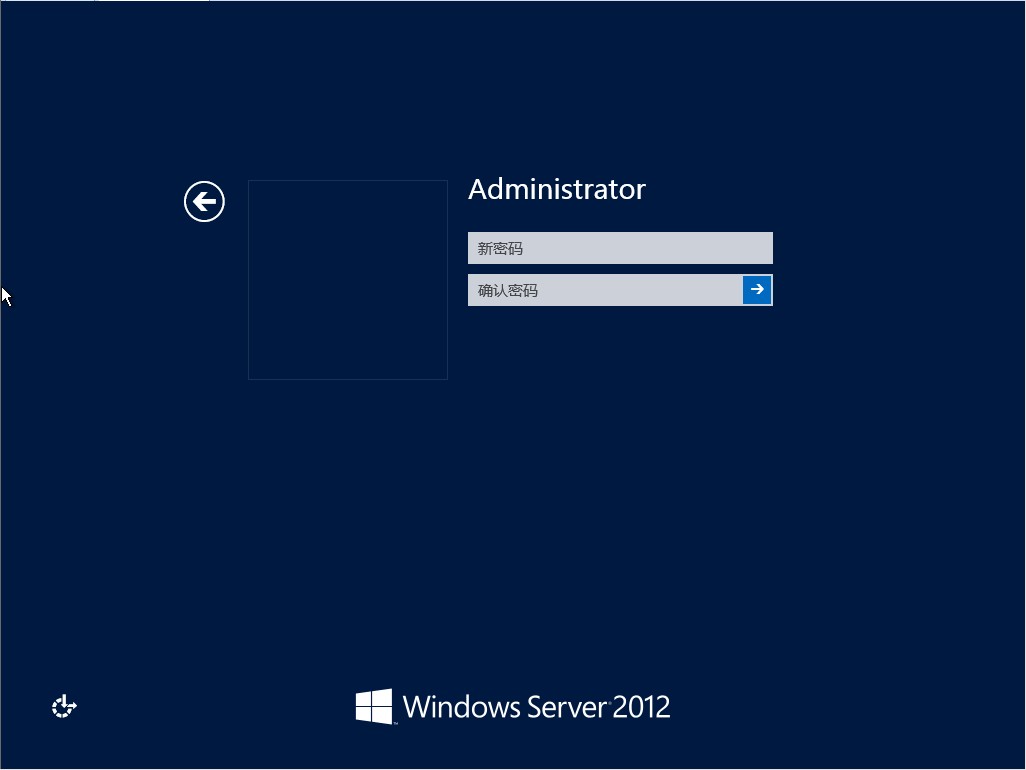Screen dimensions: 1026x770
Task: Click the Windows Server 2012 text
Action: coord(536,707)
